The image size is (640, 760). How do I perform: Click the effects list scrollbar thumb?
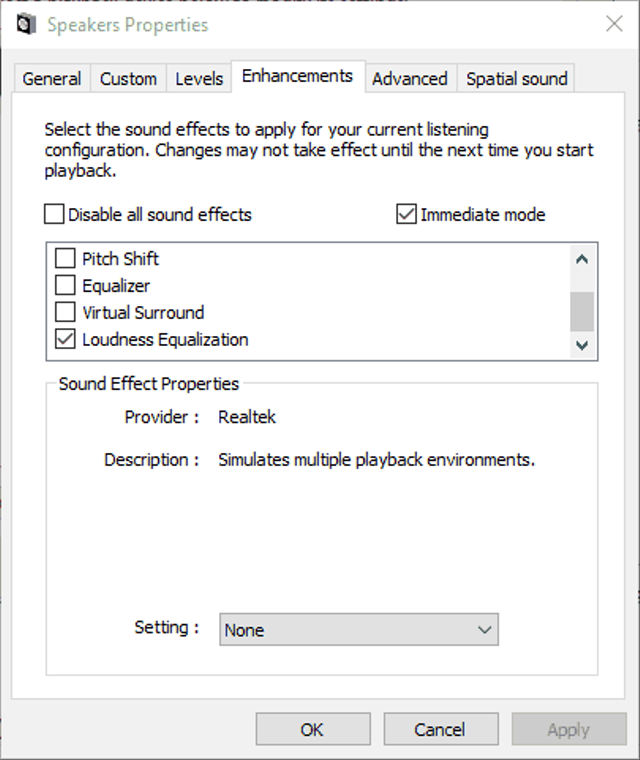[582, 311]
